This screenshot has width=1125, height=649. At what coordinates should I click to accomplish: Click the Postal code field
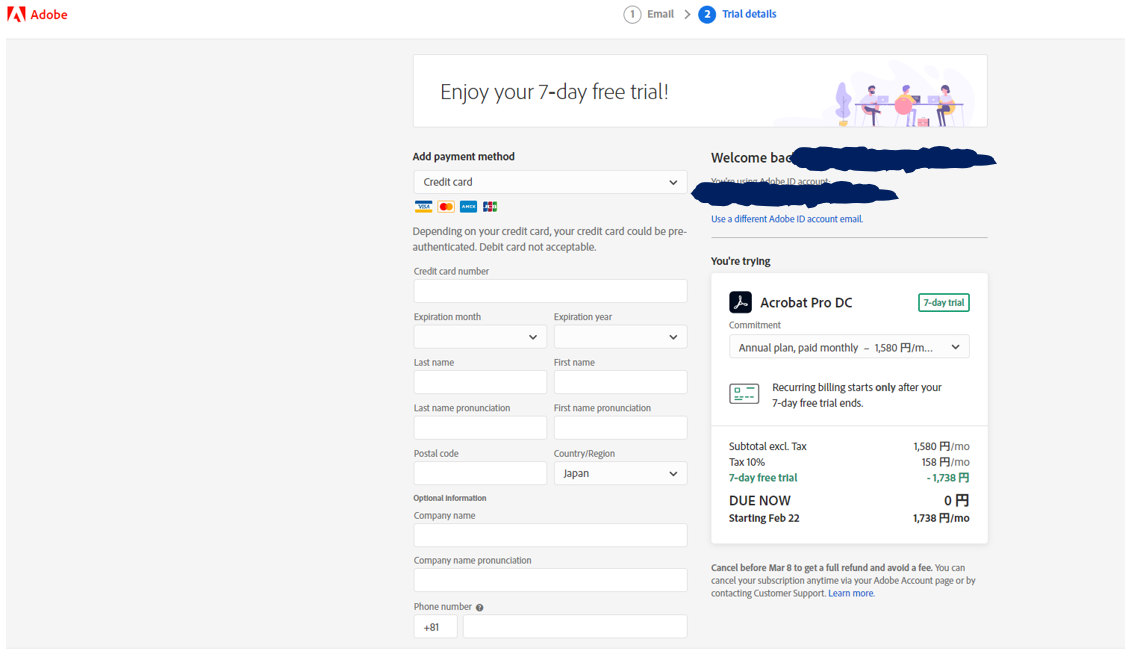pyautogui.click(x=480, y=473)
